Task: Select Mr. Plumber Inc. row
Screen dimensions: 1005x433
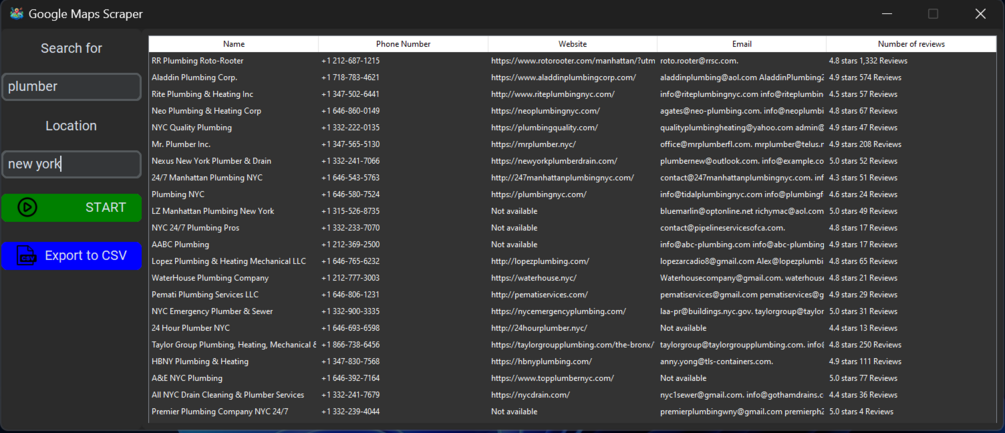Action: pos(572,144)
